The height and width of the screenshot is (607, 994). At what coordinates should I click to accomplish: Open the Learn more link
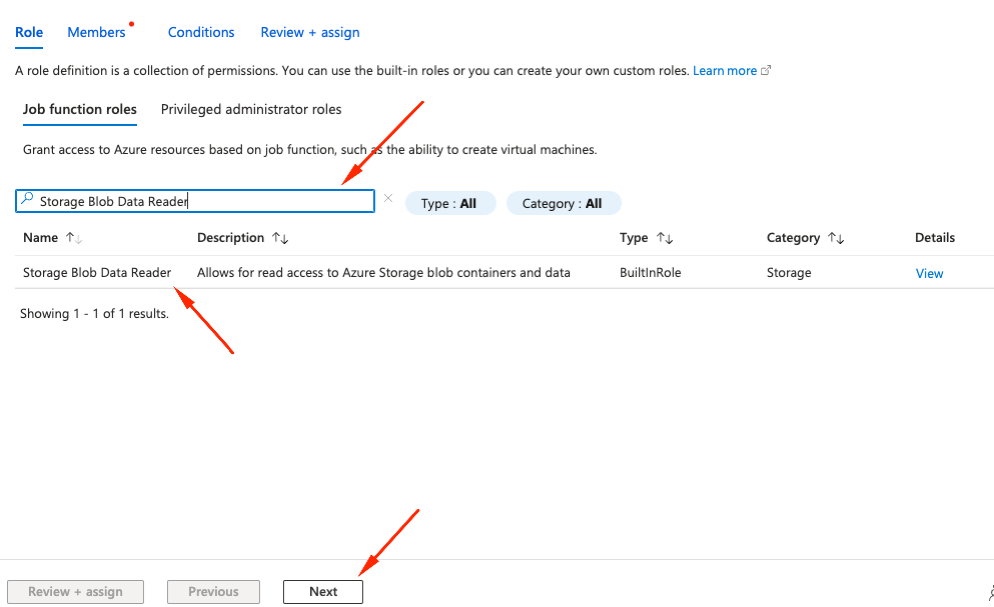tap(725, 71)
